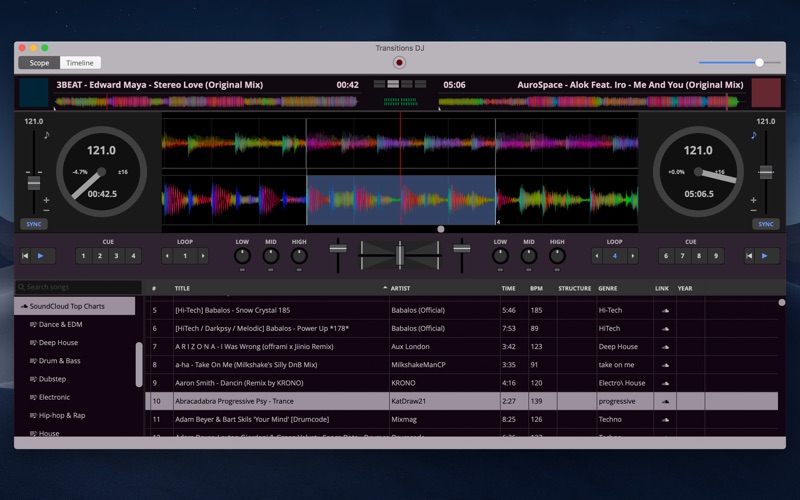Toggle the left deck key lock note icon
Viewport: 800px width, 500px height.
tap(46, 135)
